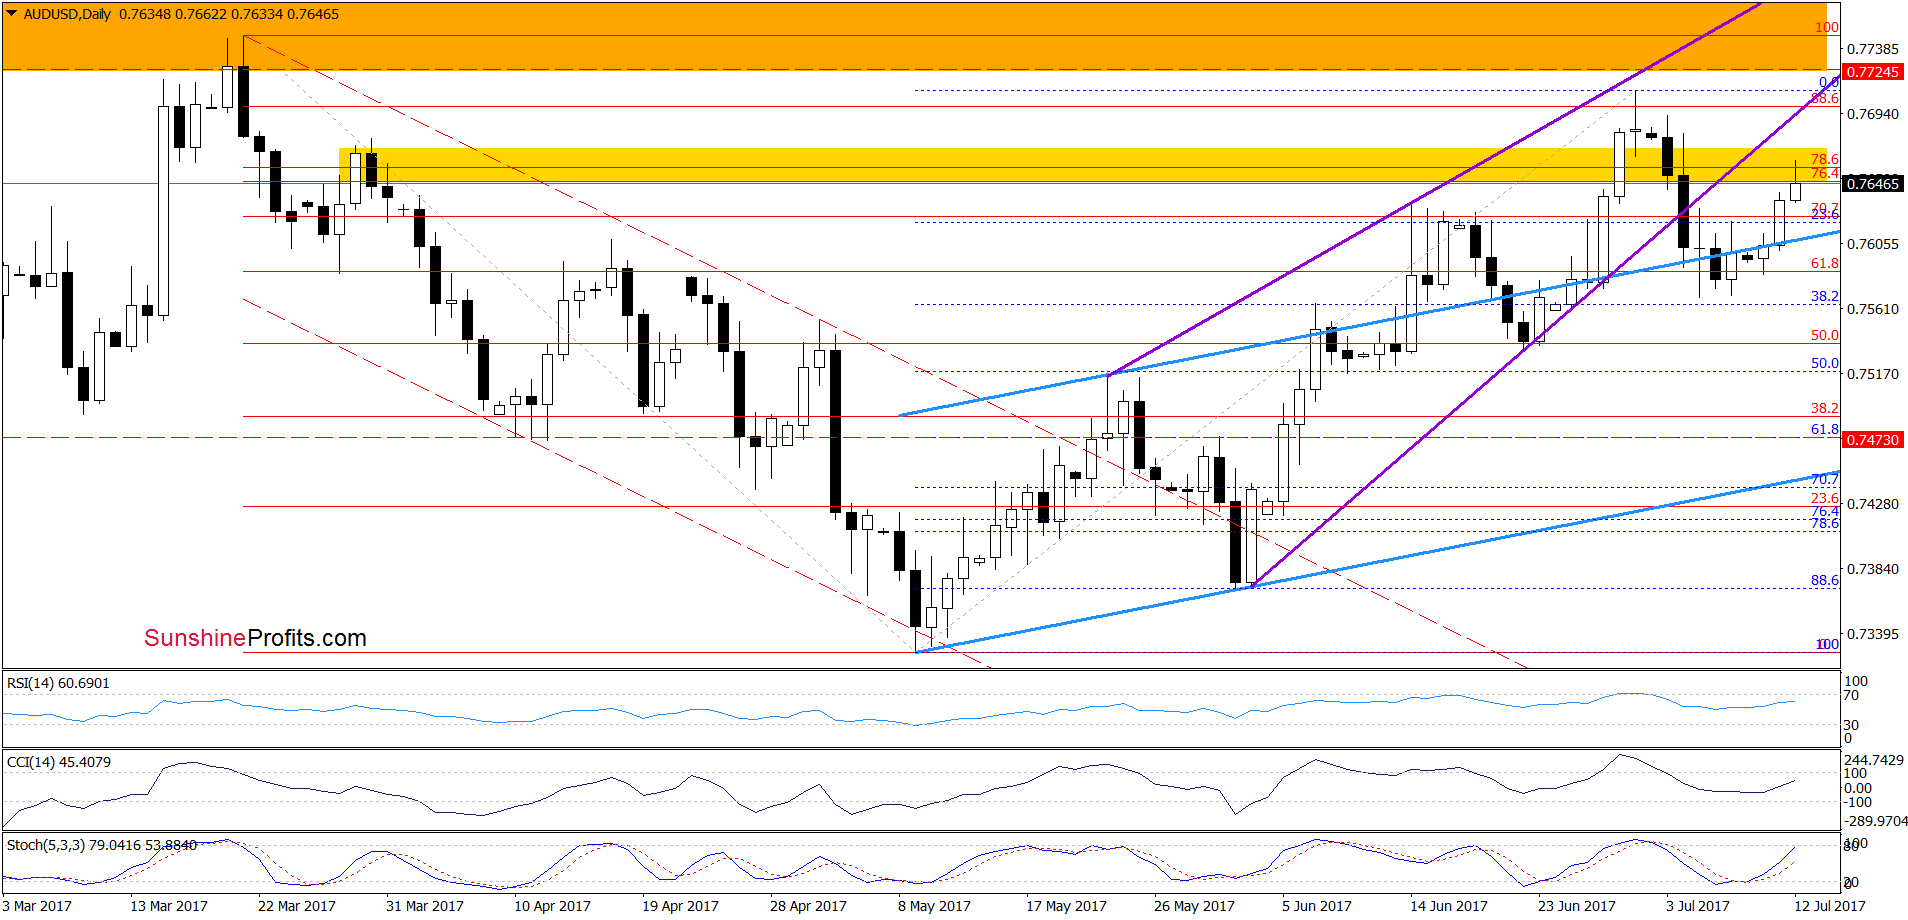This screenshot has width=1908, height=920.
Task: Click the 17 May 2017 date label
Action: [1066, 906]
